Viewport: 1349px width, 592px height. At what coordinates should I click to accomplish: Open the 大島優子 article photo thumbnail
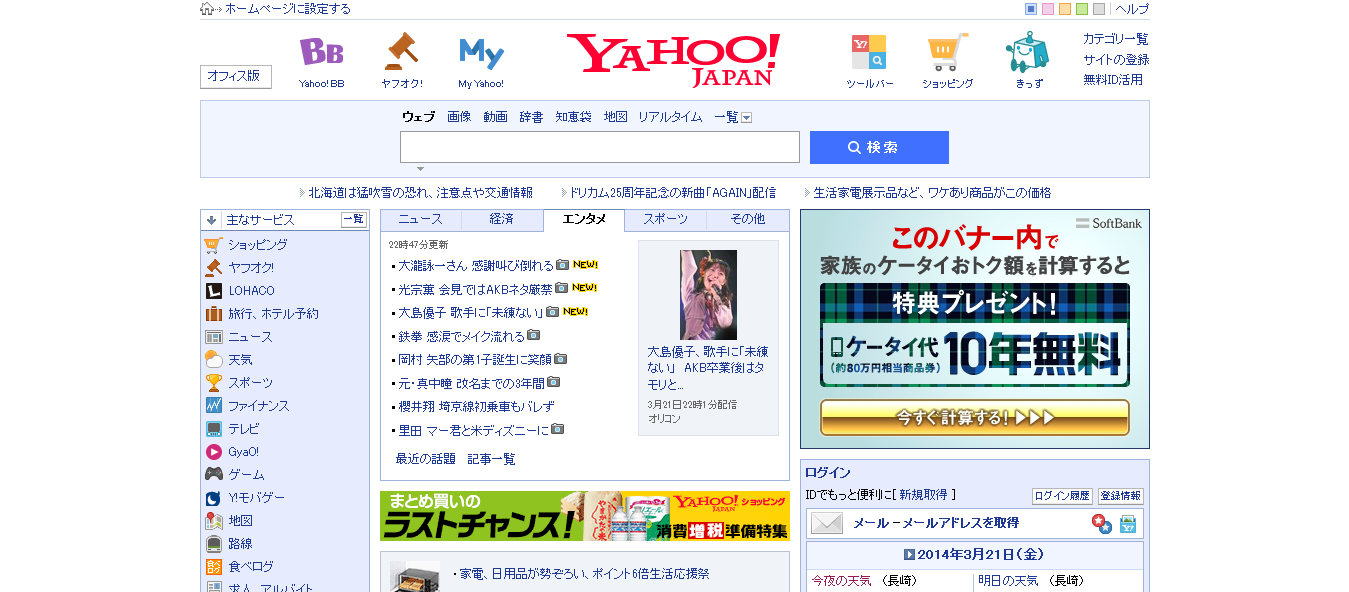[x=708, y=295]
